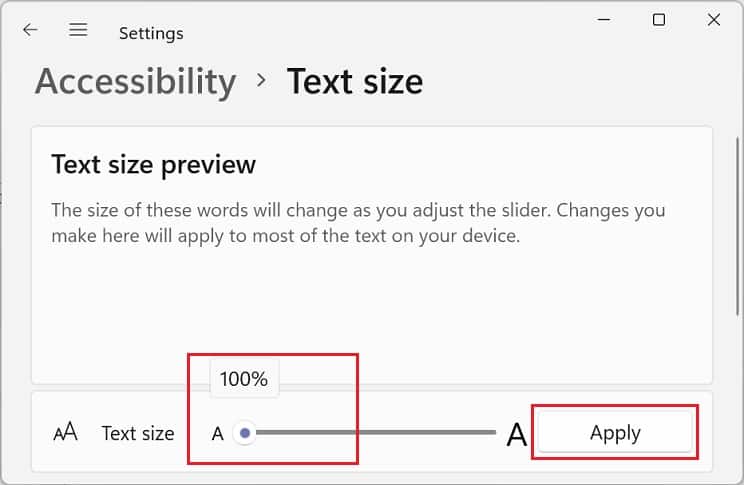744x485 pixels.
Task: Click the Text size row label
Action: click(x=138, y=433)
